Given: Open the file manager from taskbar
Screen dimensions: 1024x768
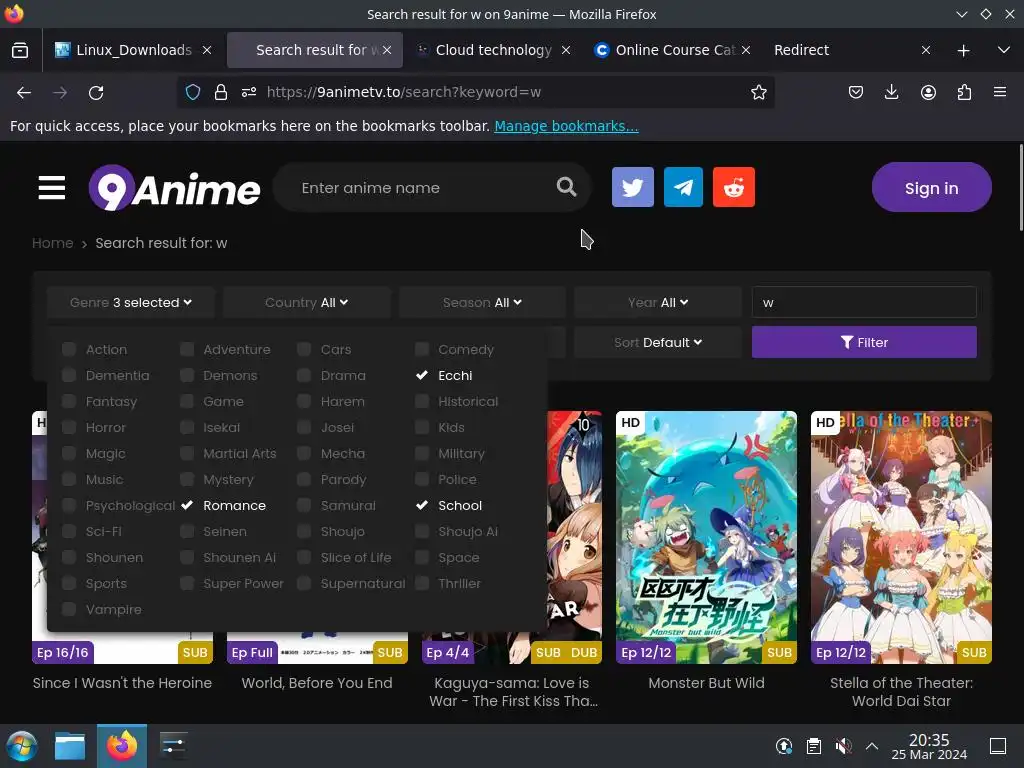Looking at the screenshot, I should [70, 746].
